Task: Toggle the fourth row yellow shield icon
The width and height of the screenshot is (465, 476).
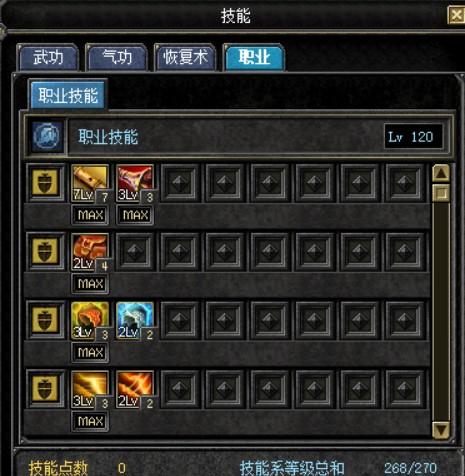Action: coord(46,389)
